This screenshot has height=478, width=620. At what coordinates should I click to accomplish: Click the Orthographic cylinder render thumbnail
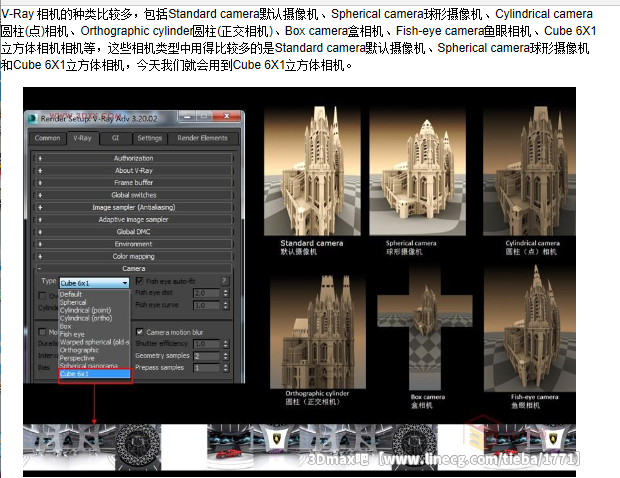click(x=318, y=330)
